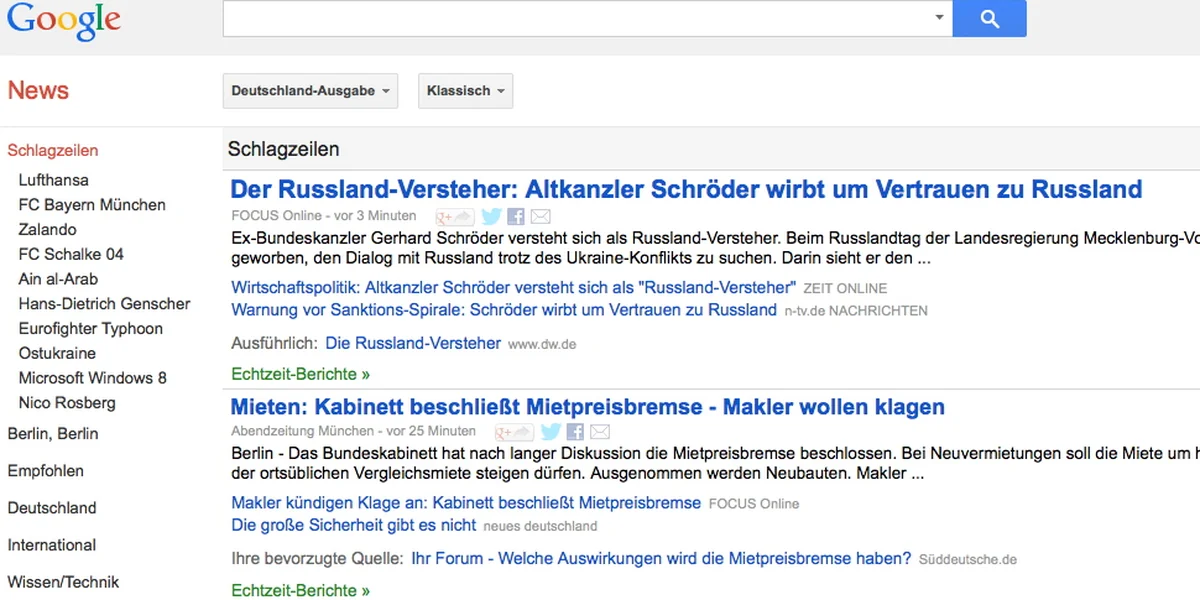Select Schlagzeilen in the left sidebar
Screen dimensions: 1200x600
click(53, 151)
